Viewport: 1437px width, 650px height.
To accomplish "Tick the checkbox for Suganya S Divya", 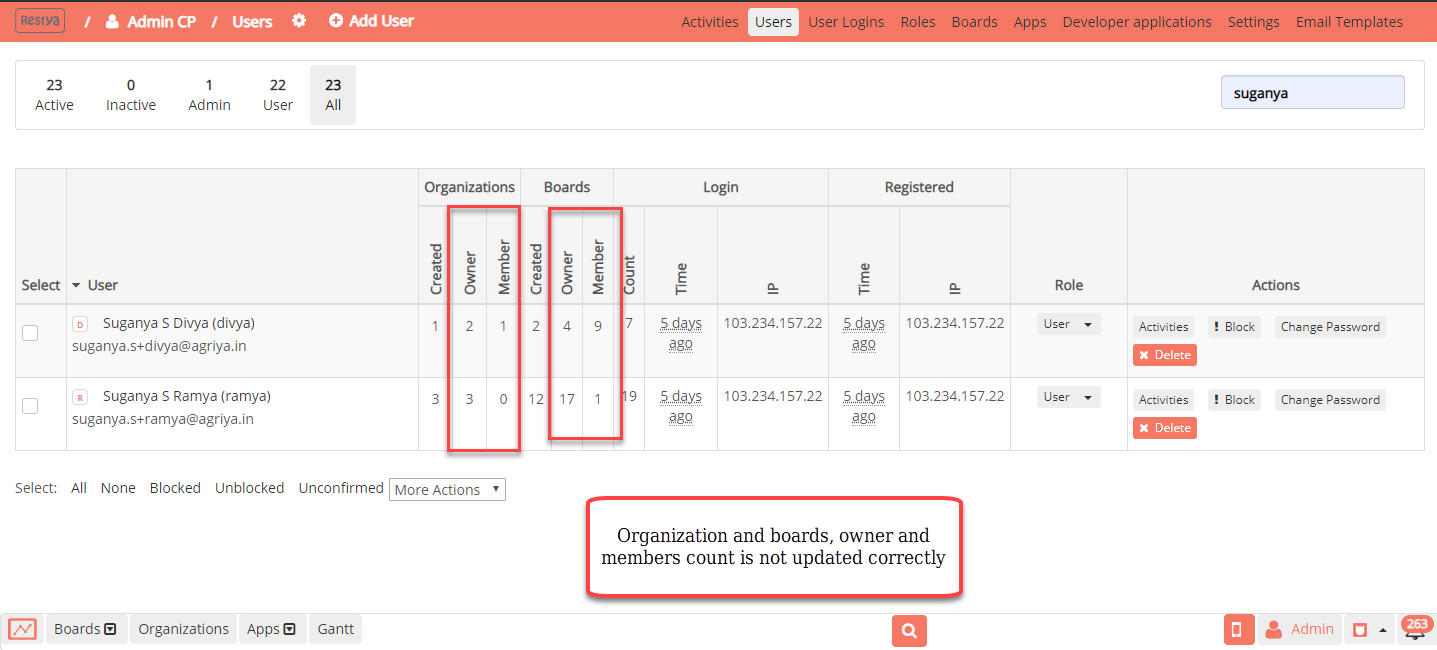I will click(29, 332).
